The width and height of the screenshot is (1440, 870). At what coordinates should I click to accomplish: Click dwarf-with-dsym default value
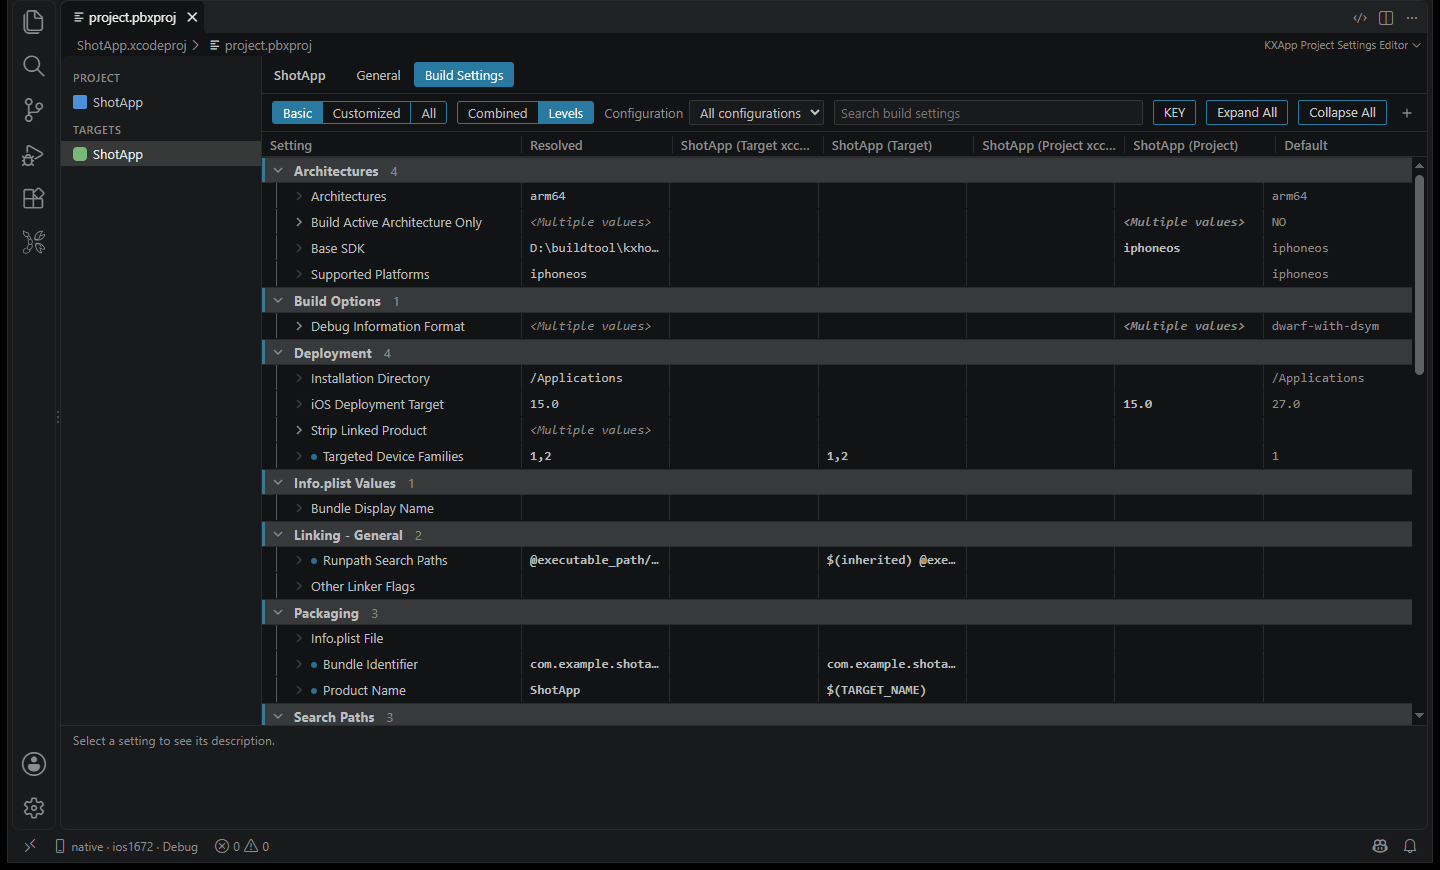[x=1325, y=326]
